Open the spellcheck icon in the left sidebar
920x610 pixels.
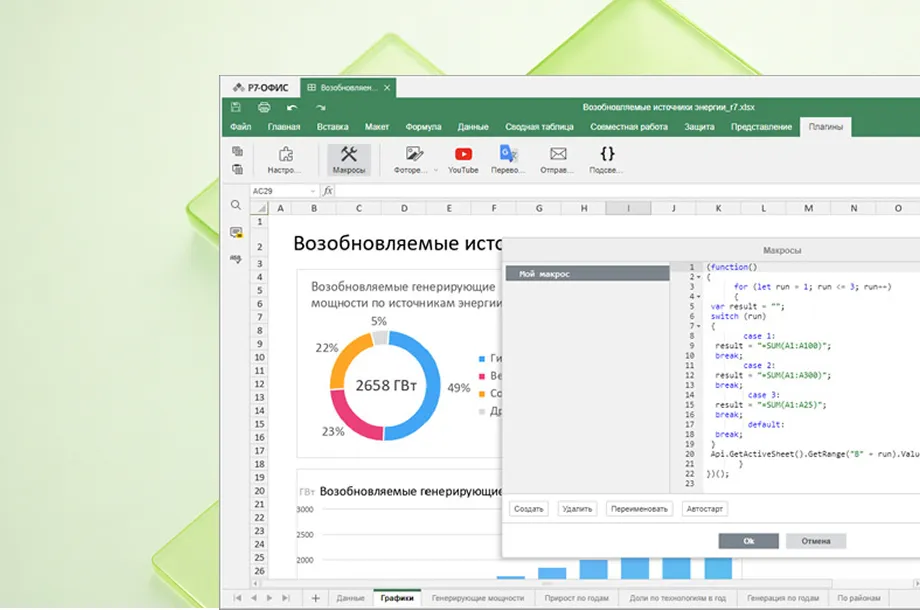236,259
